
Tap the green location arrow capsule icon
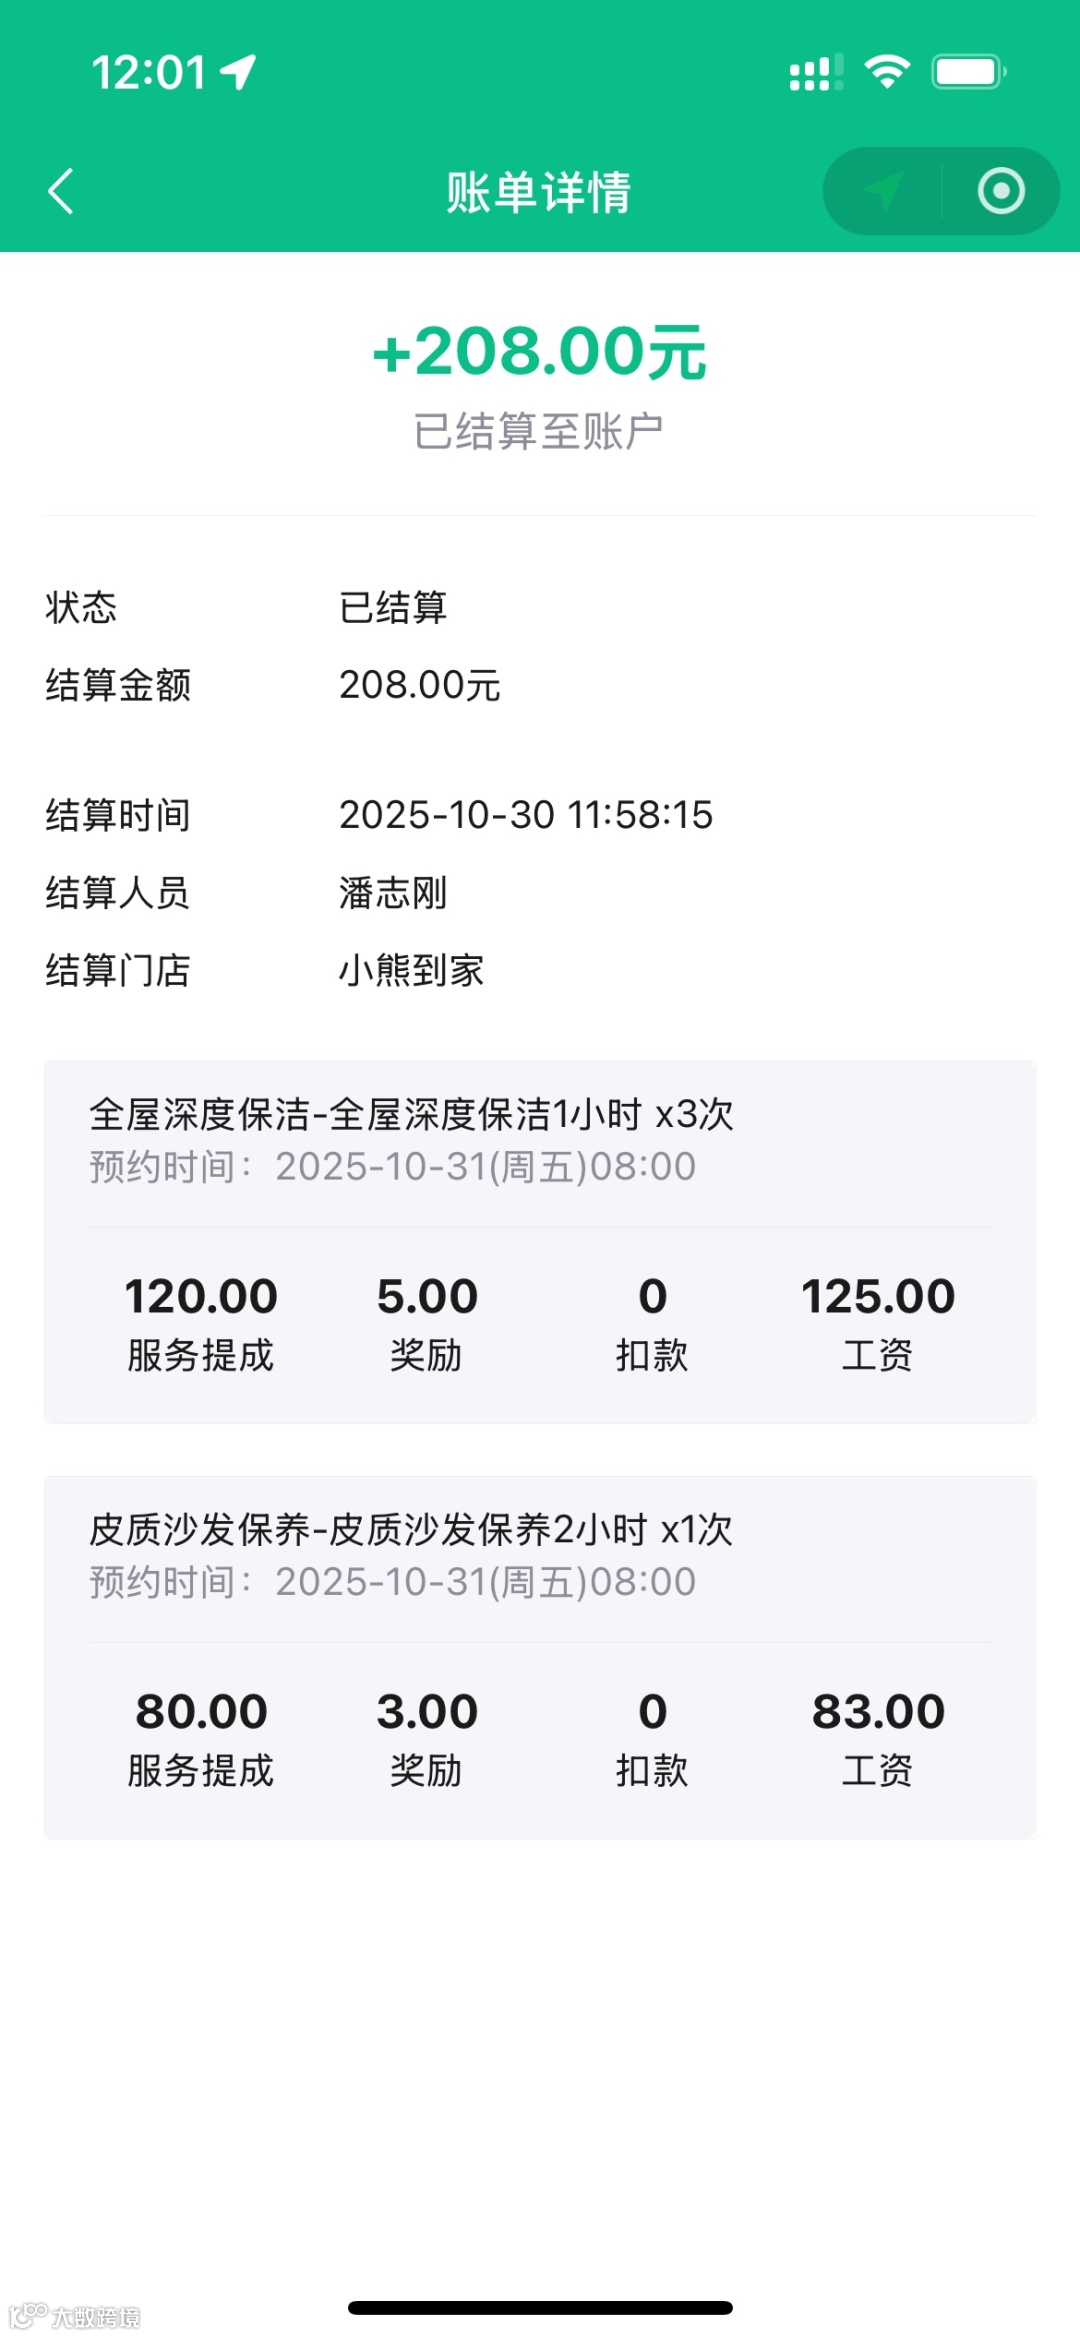(883, 191)
